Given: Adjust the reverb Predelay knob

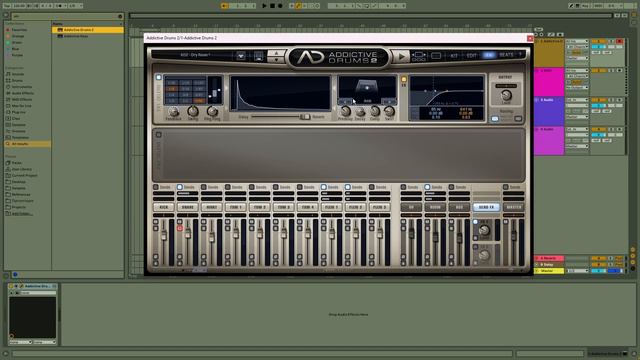Looking at the screenshot, I should point(345,111).
